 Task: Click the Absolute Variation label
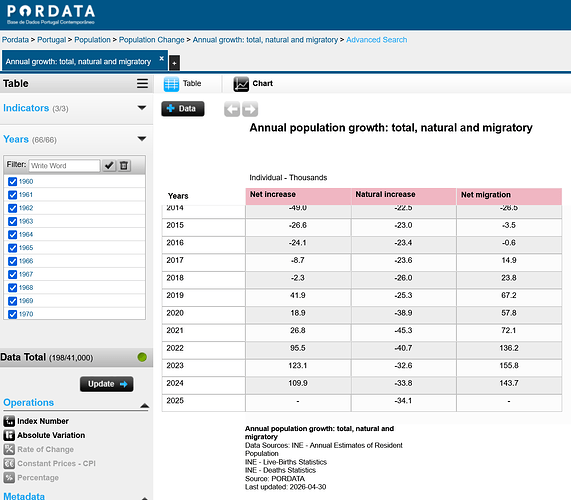(x=51, y=435)
